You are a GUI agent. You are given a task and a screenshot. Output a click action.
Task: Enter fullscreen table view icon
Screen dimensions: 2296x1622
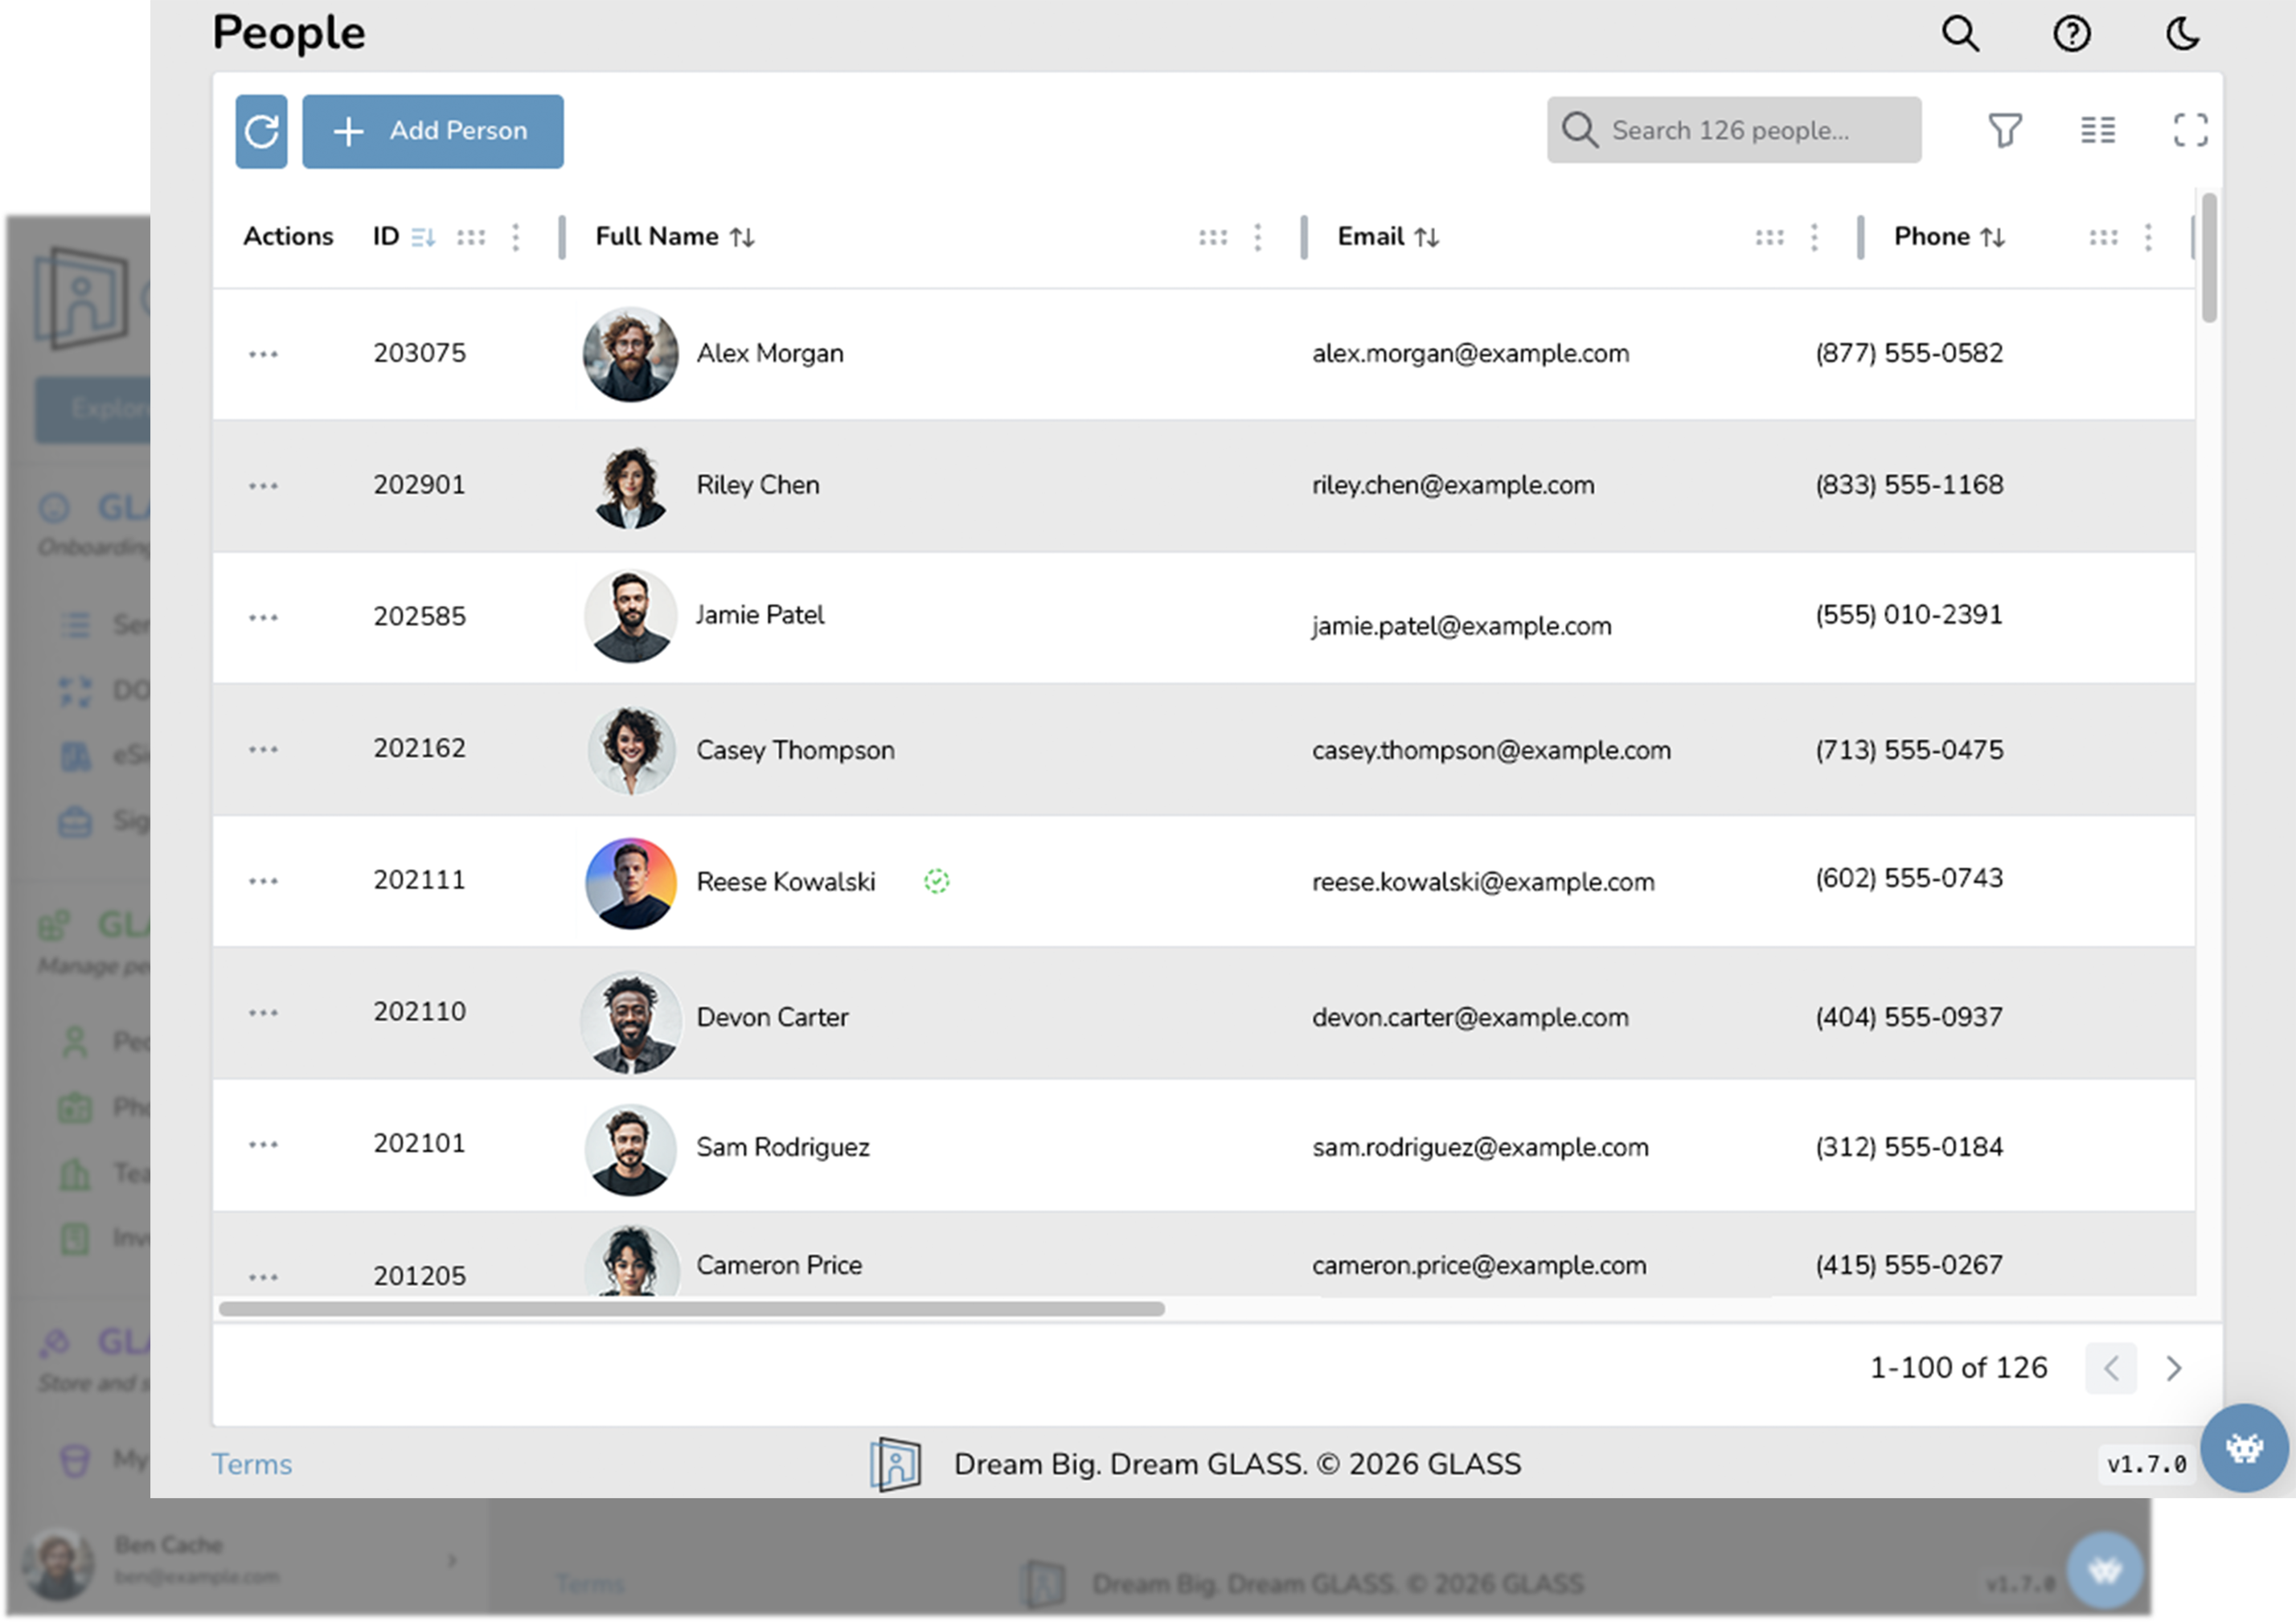2190,130
